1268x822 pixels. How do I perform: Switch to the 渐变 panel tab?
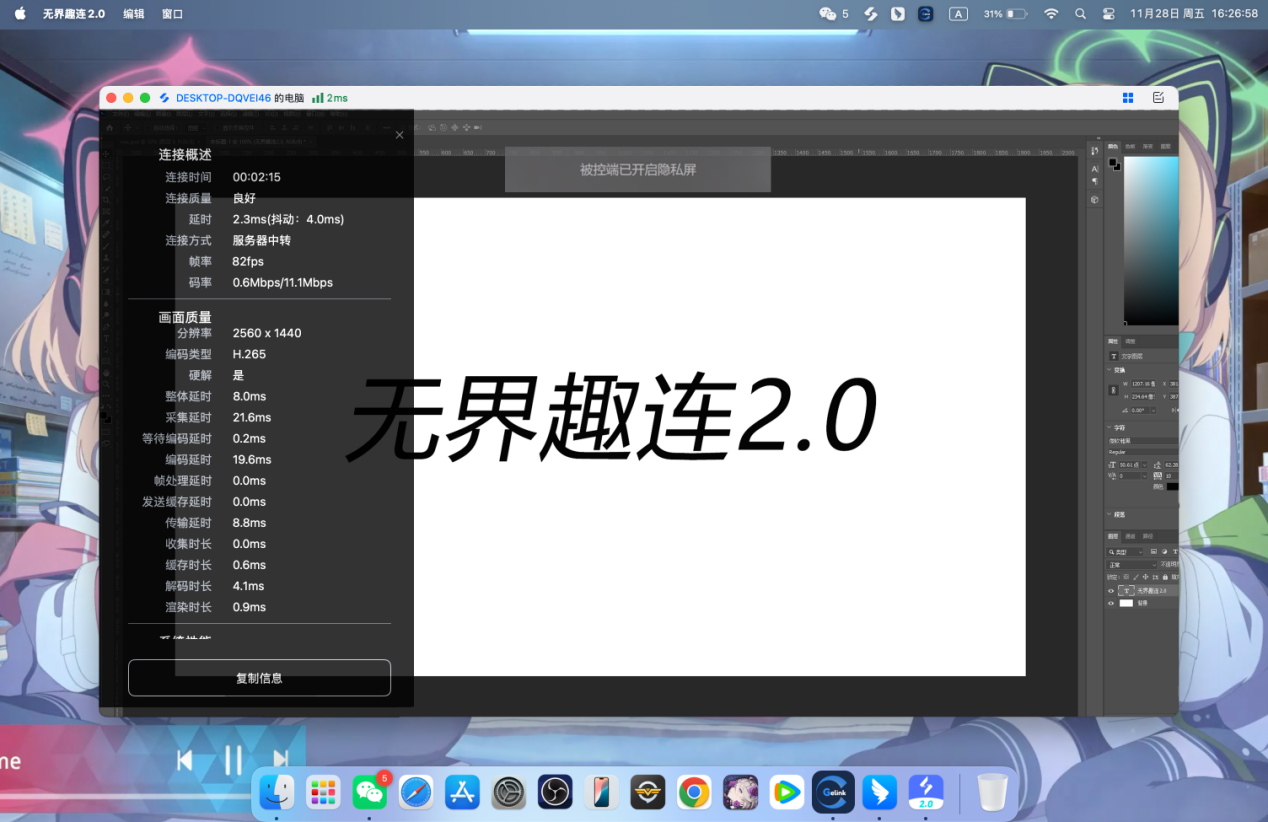pyautogui.click(x=1148, y=146)
